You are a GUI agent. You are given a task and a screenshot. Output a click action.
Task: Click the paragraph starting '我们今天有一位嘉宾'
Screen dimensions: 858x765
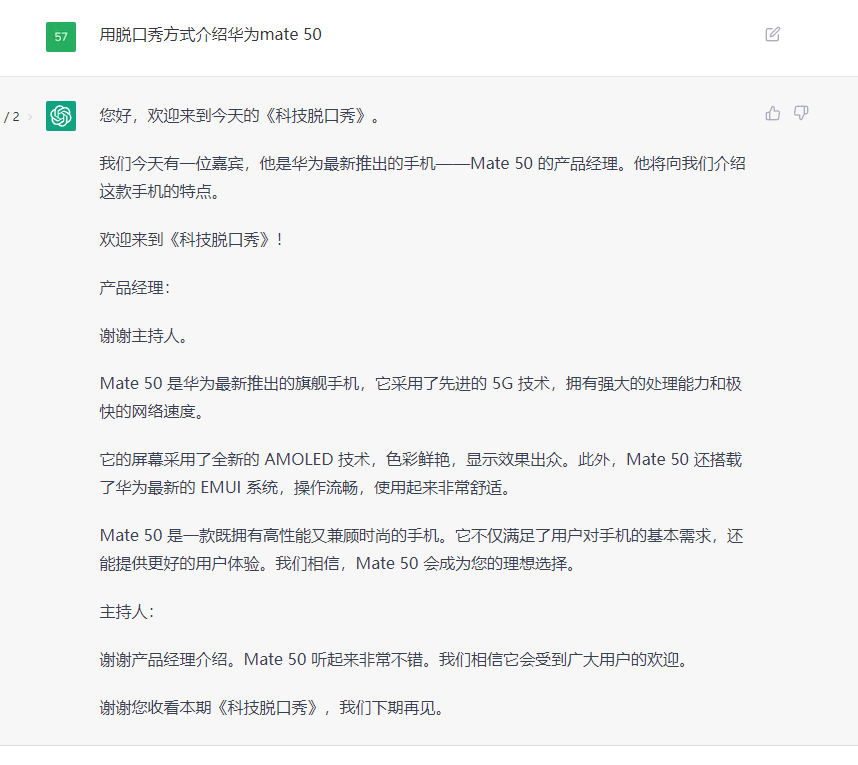click(422, 177)
